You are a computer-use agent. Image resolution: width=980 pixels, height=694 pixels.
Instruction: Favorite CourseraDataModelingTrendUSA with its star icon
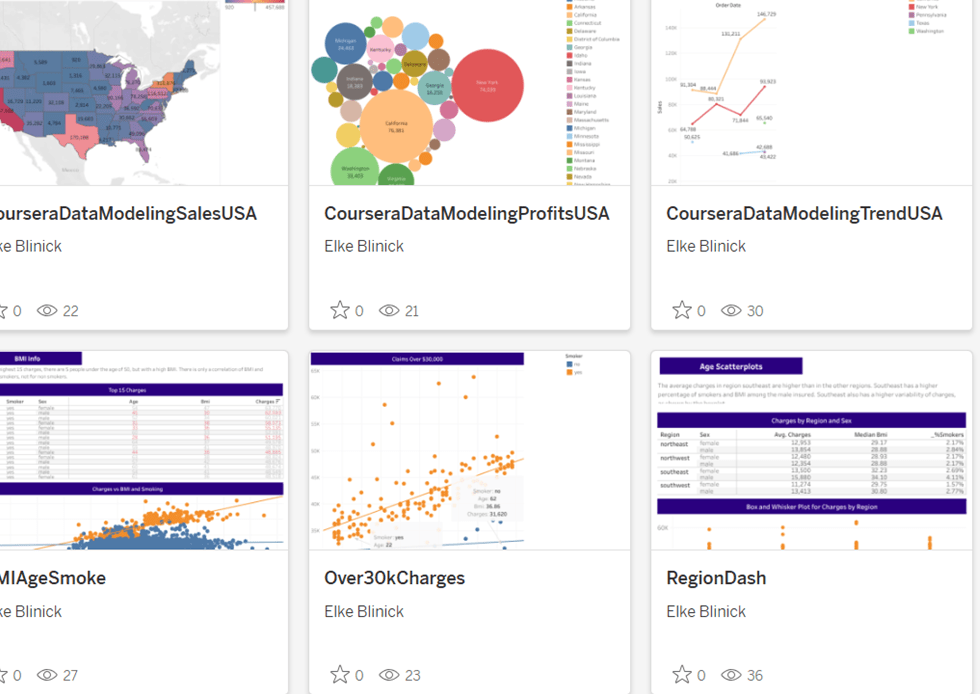(x=682, y=310)
